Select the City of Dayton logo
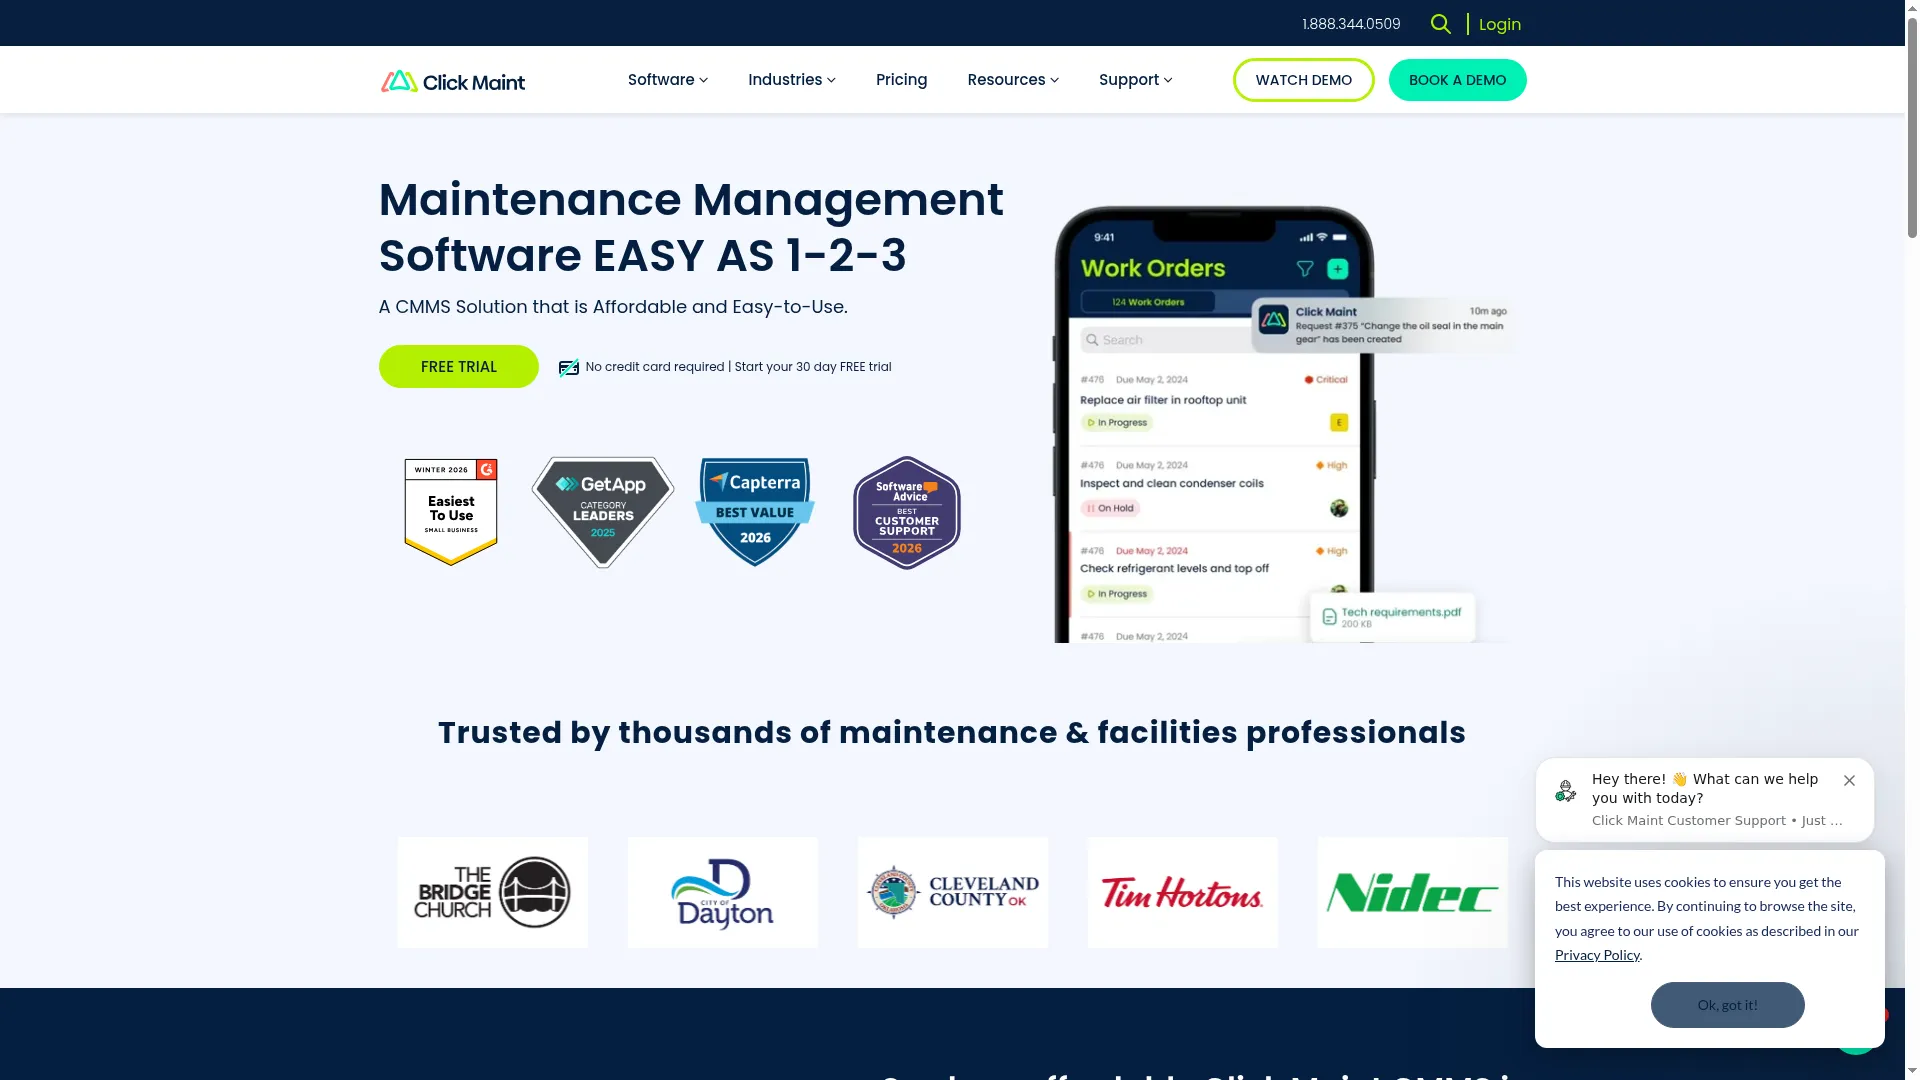The height and width of the screenshot is (1080, 1920). (723, 892)
